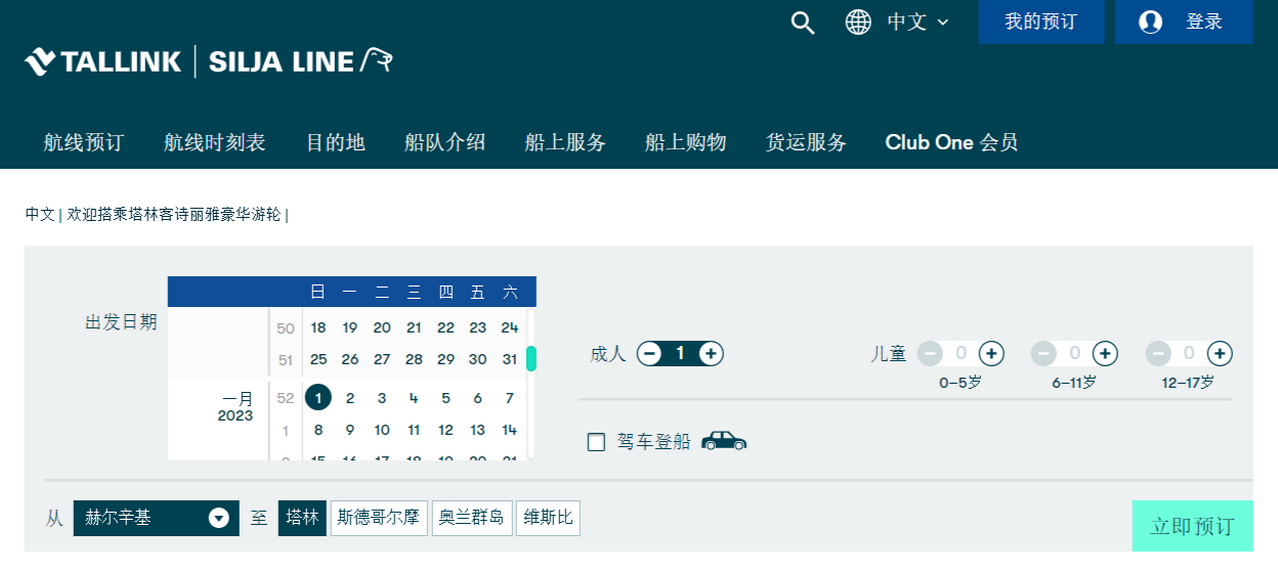Image resolution: width=1278 pixels, height=572 pixels.
Task: Increase children 6–11岁 count
Action: 1105,353
